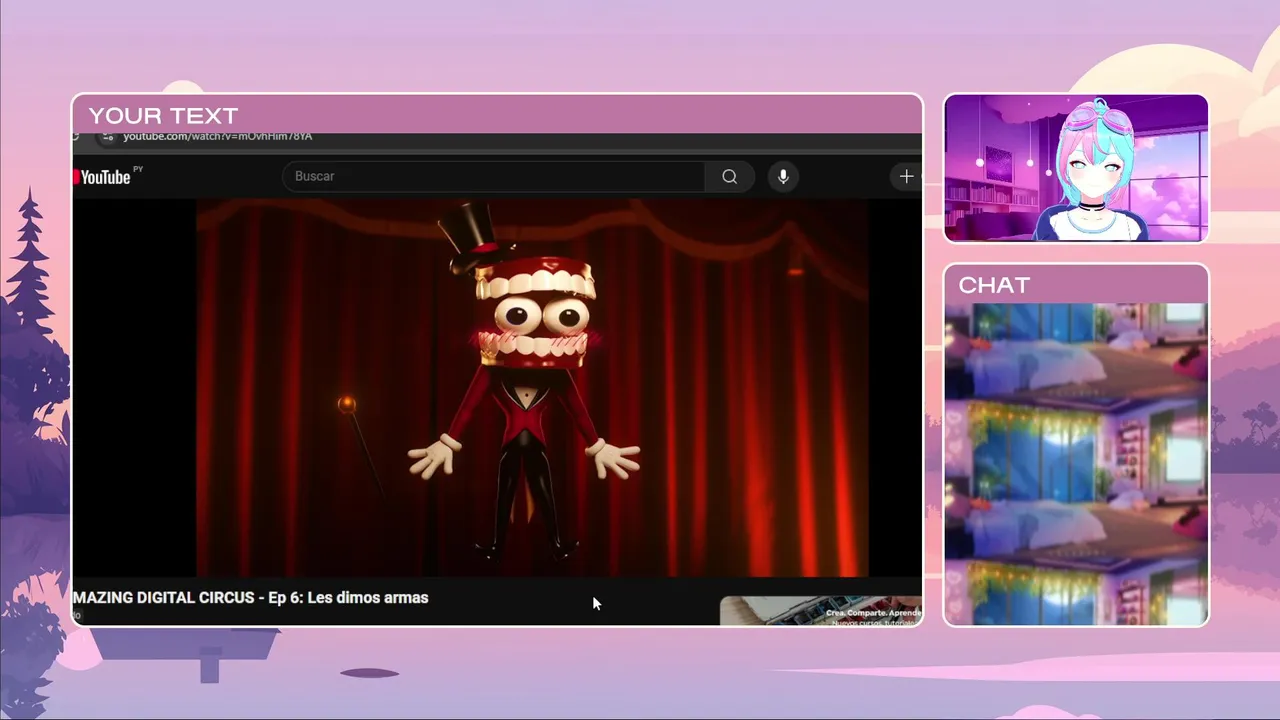Click the VTuber avatar webcam panel
Viewport: 1280px width, 720px height.
pyautogui.click(x=1076, y=168)
